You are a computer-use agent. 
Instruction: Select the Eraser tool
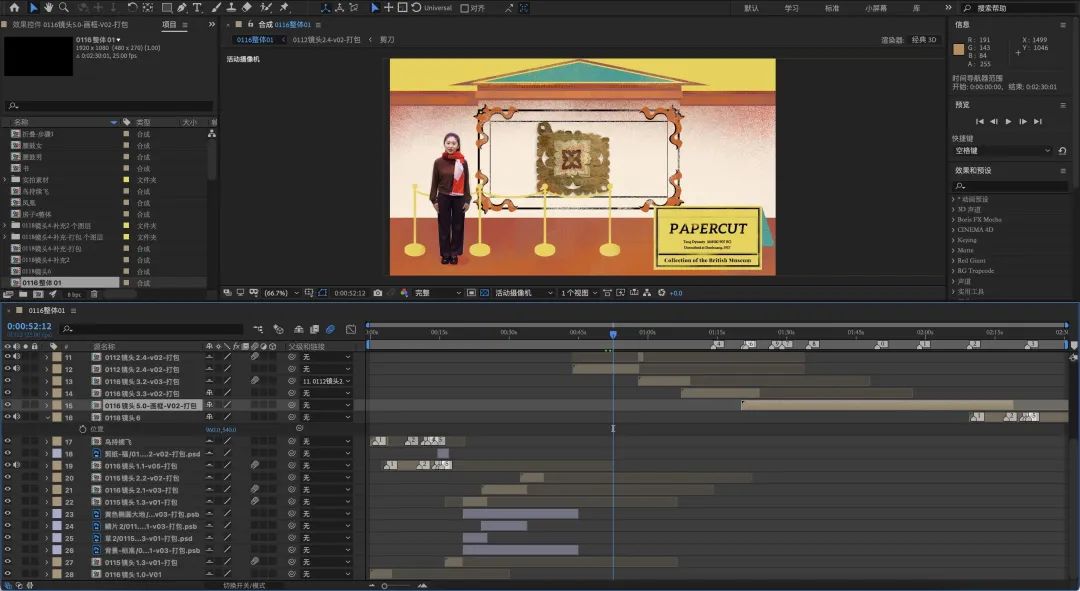click(247, 7)
